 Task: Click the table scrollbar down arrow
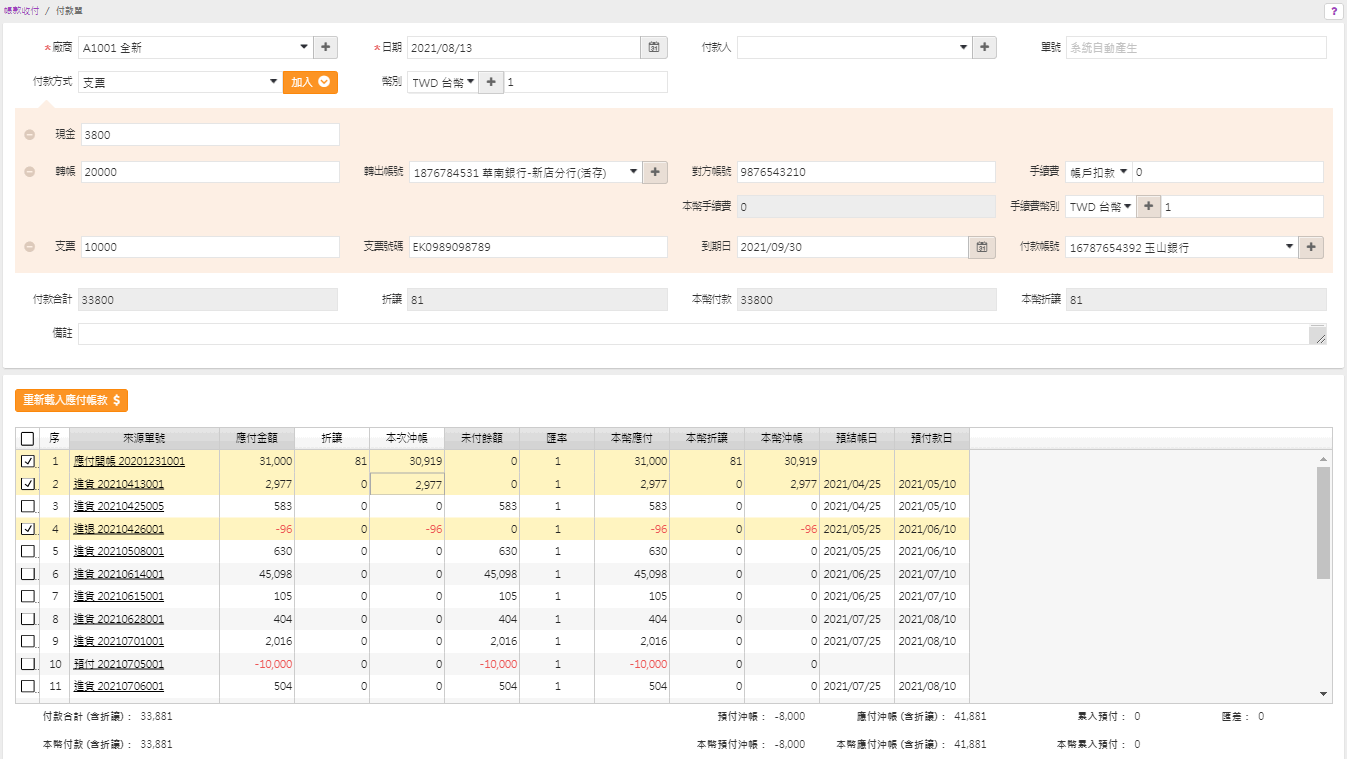(1324, 693)
